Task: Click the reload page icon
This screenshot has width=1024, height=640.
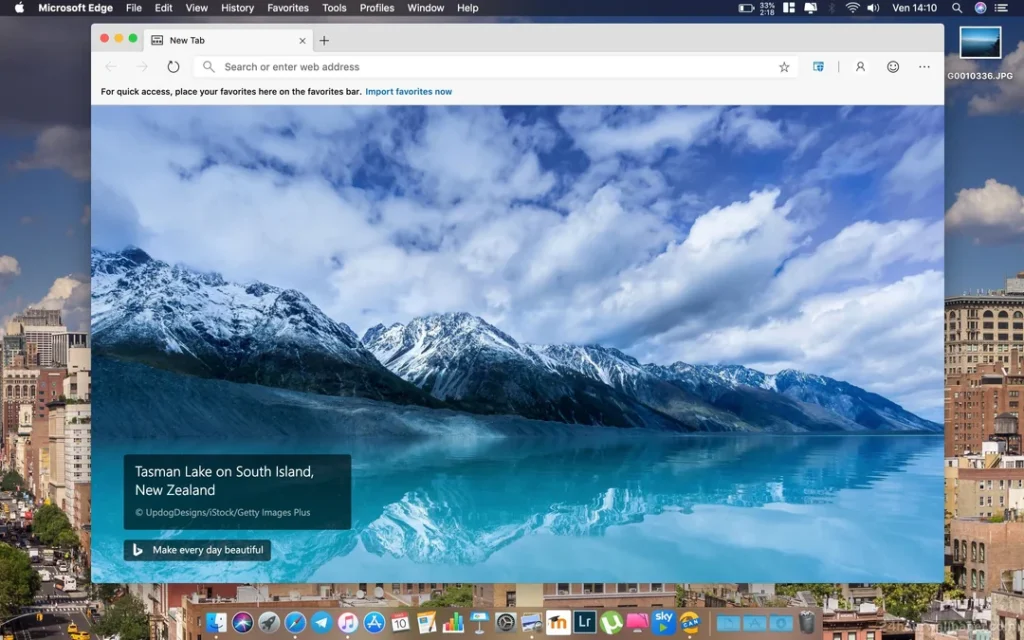Action: coord(174,67)
